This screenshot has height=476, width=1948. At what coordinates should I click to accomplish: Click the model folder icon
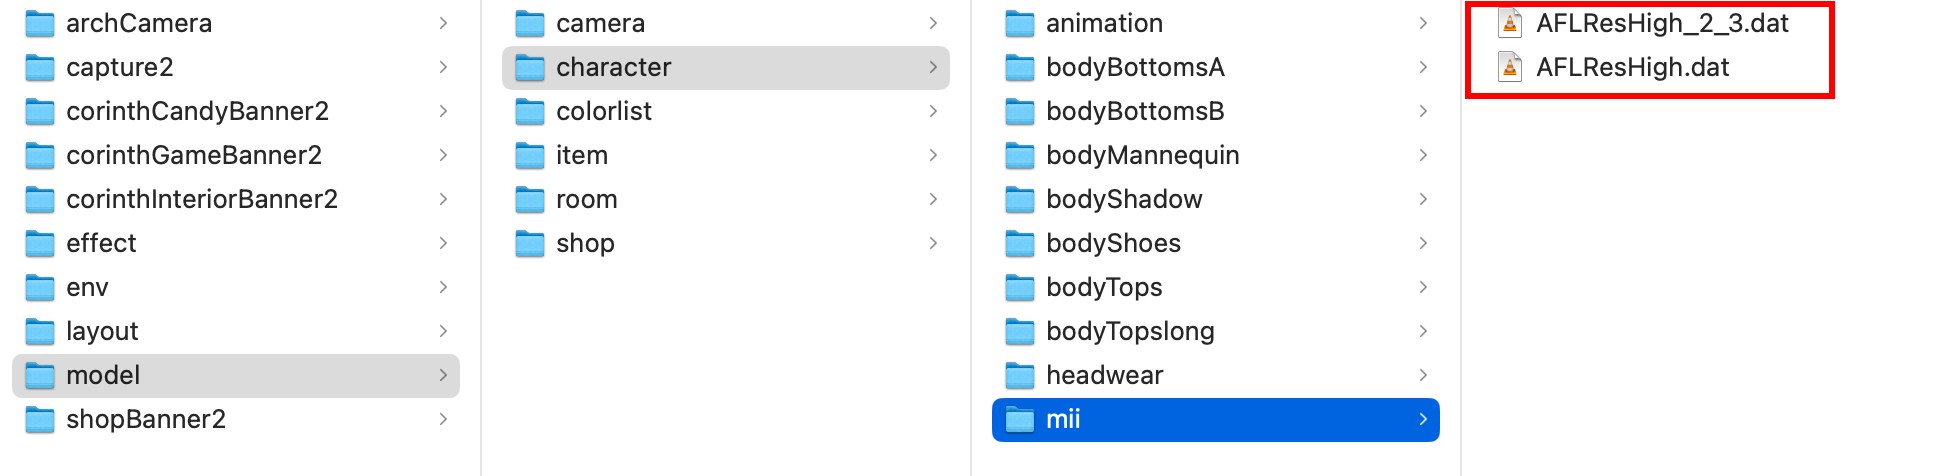point(39,376)
